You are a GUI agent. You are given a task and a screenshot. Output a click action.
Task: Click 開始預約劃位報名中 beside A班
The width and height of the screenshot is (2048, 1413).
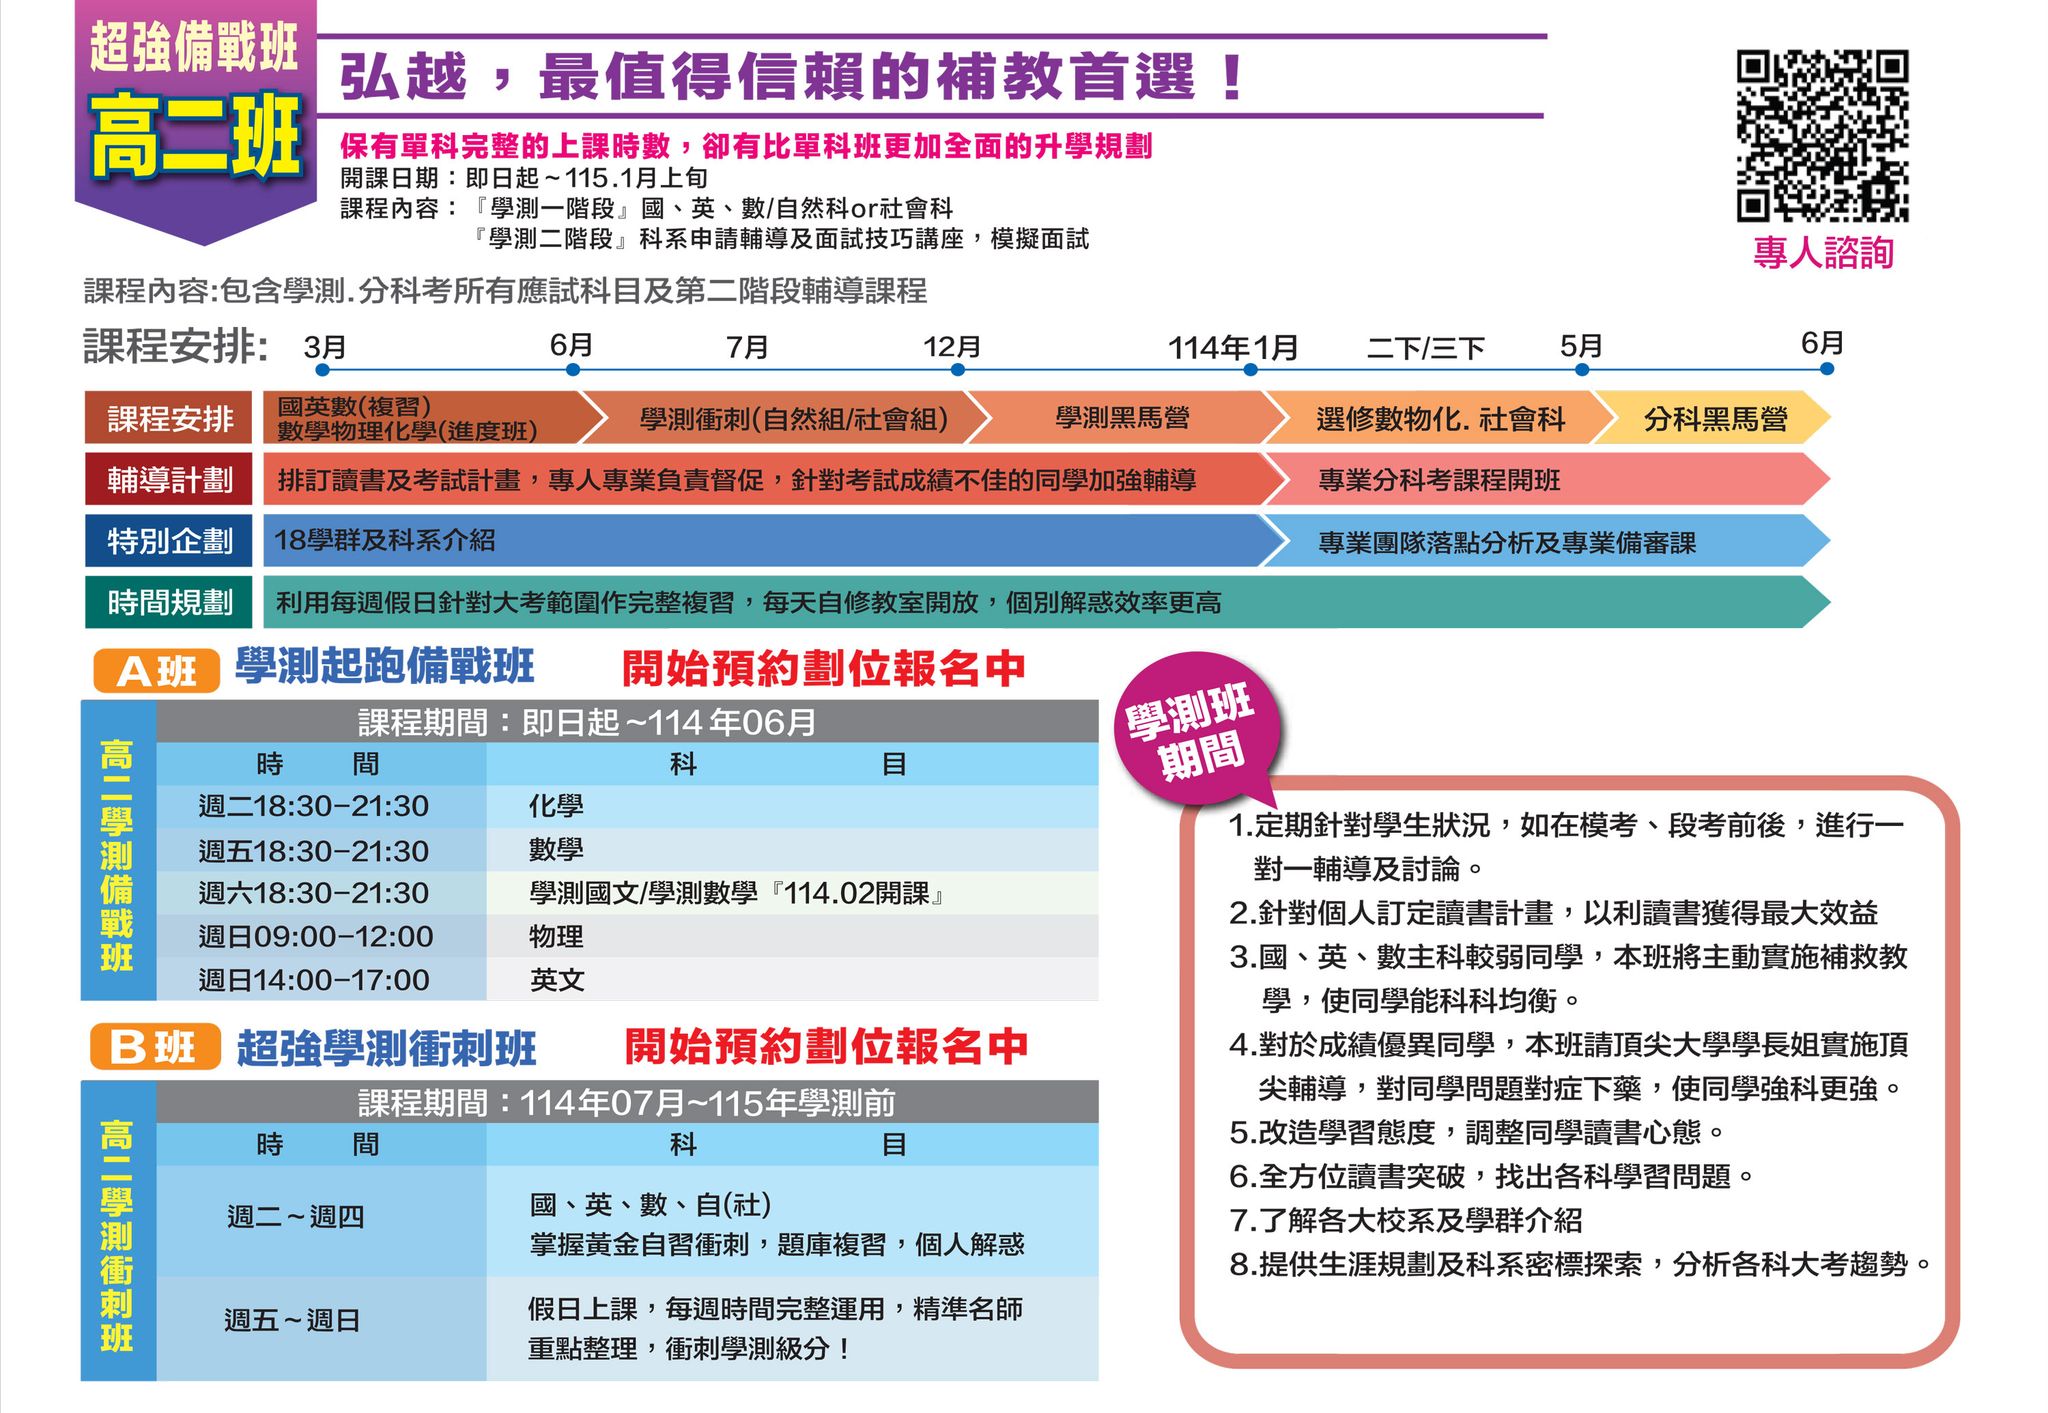tap(824, 669)
